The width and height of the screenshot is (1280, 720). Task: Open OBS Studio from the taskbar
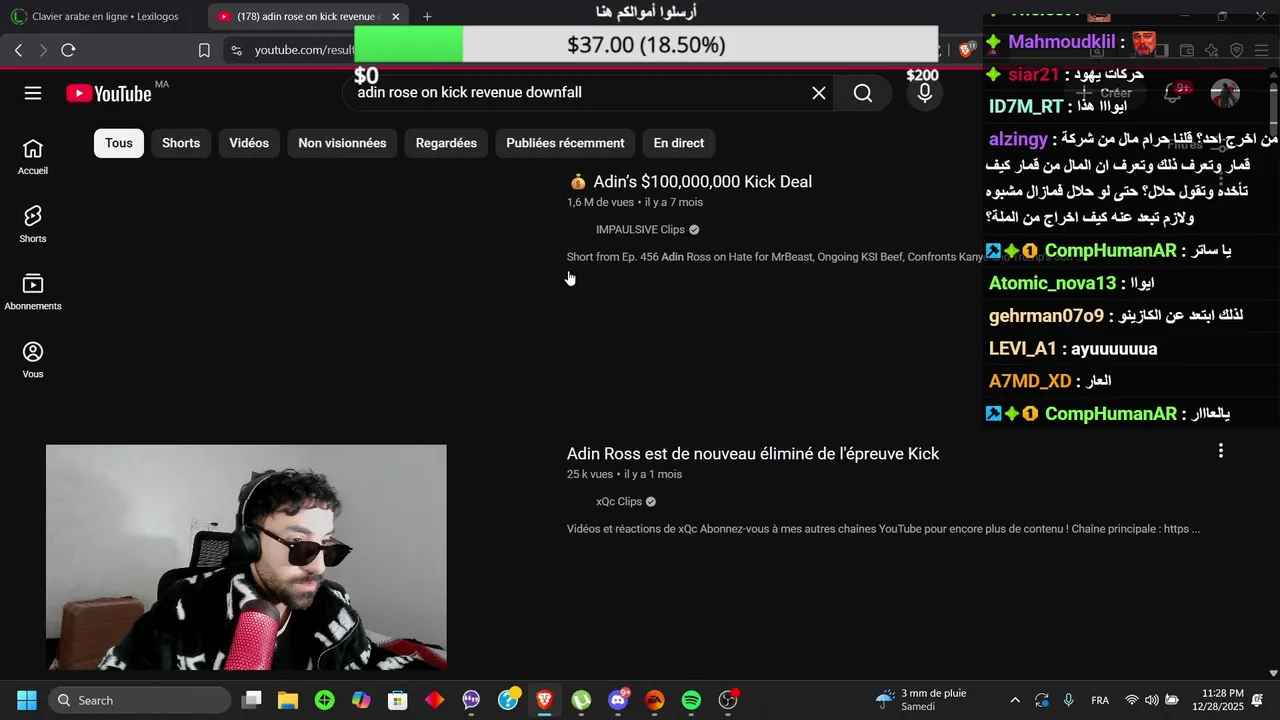pyautogui.click(x=728, y=700)
